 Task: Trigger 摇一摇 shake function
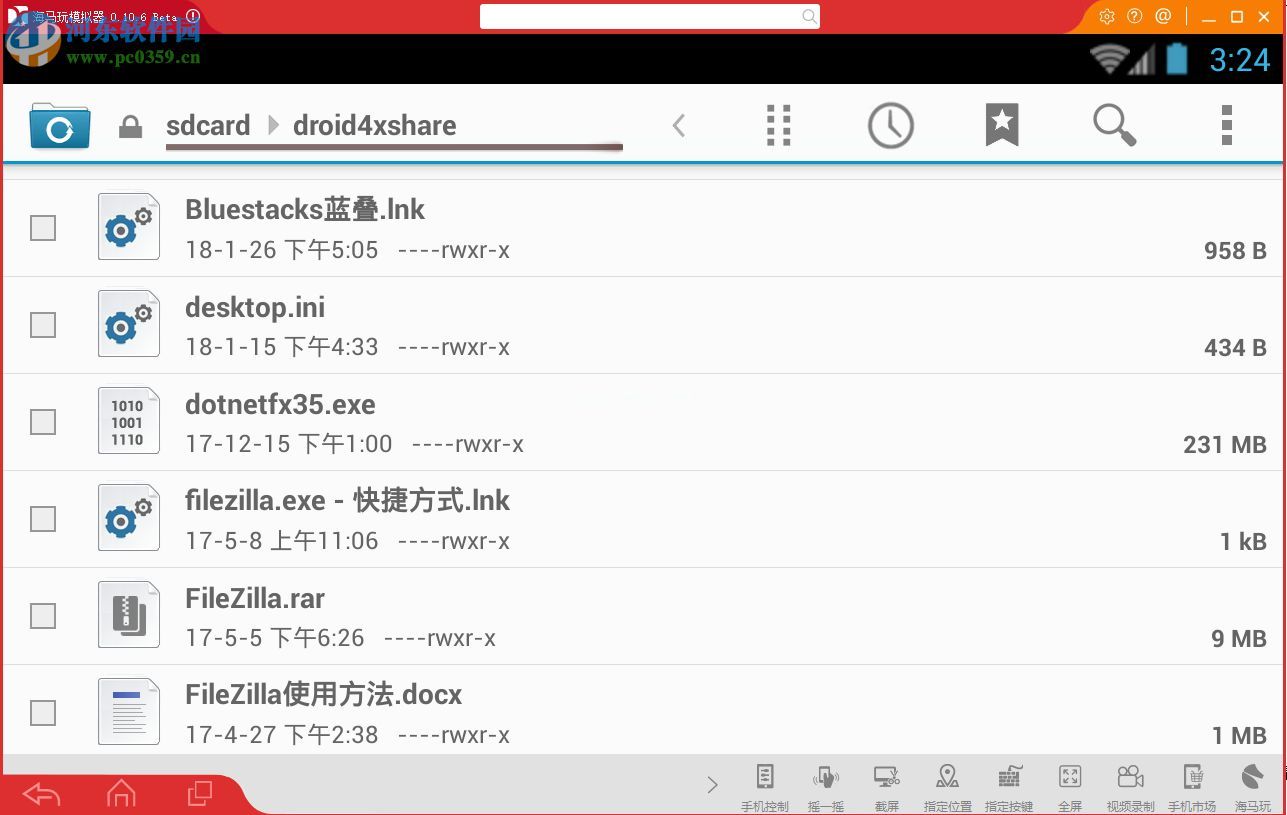[825, 788]
